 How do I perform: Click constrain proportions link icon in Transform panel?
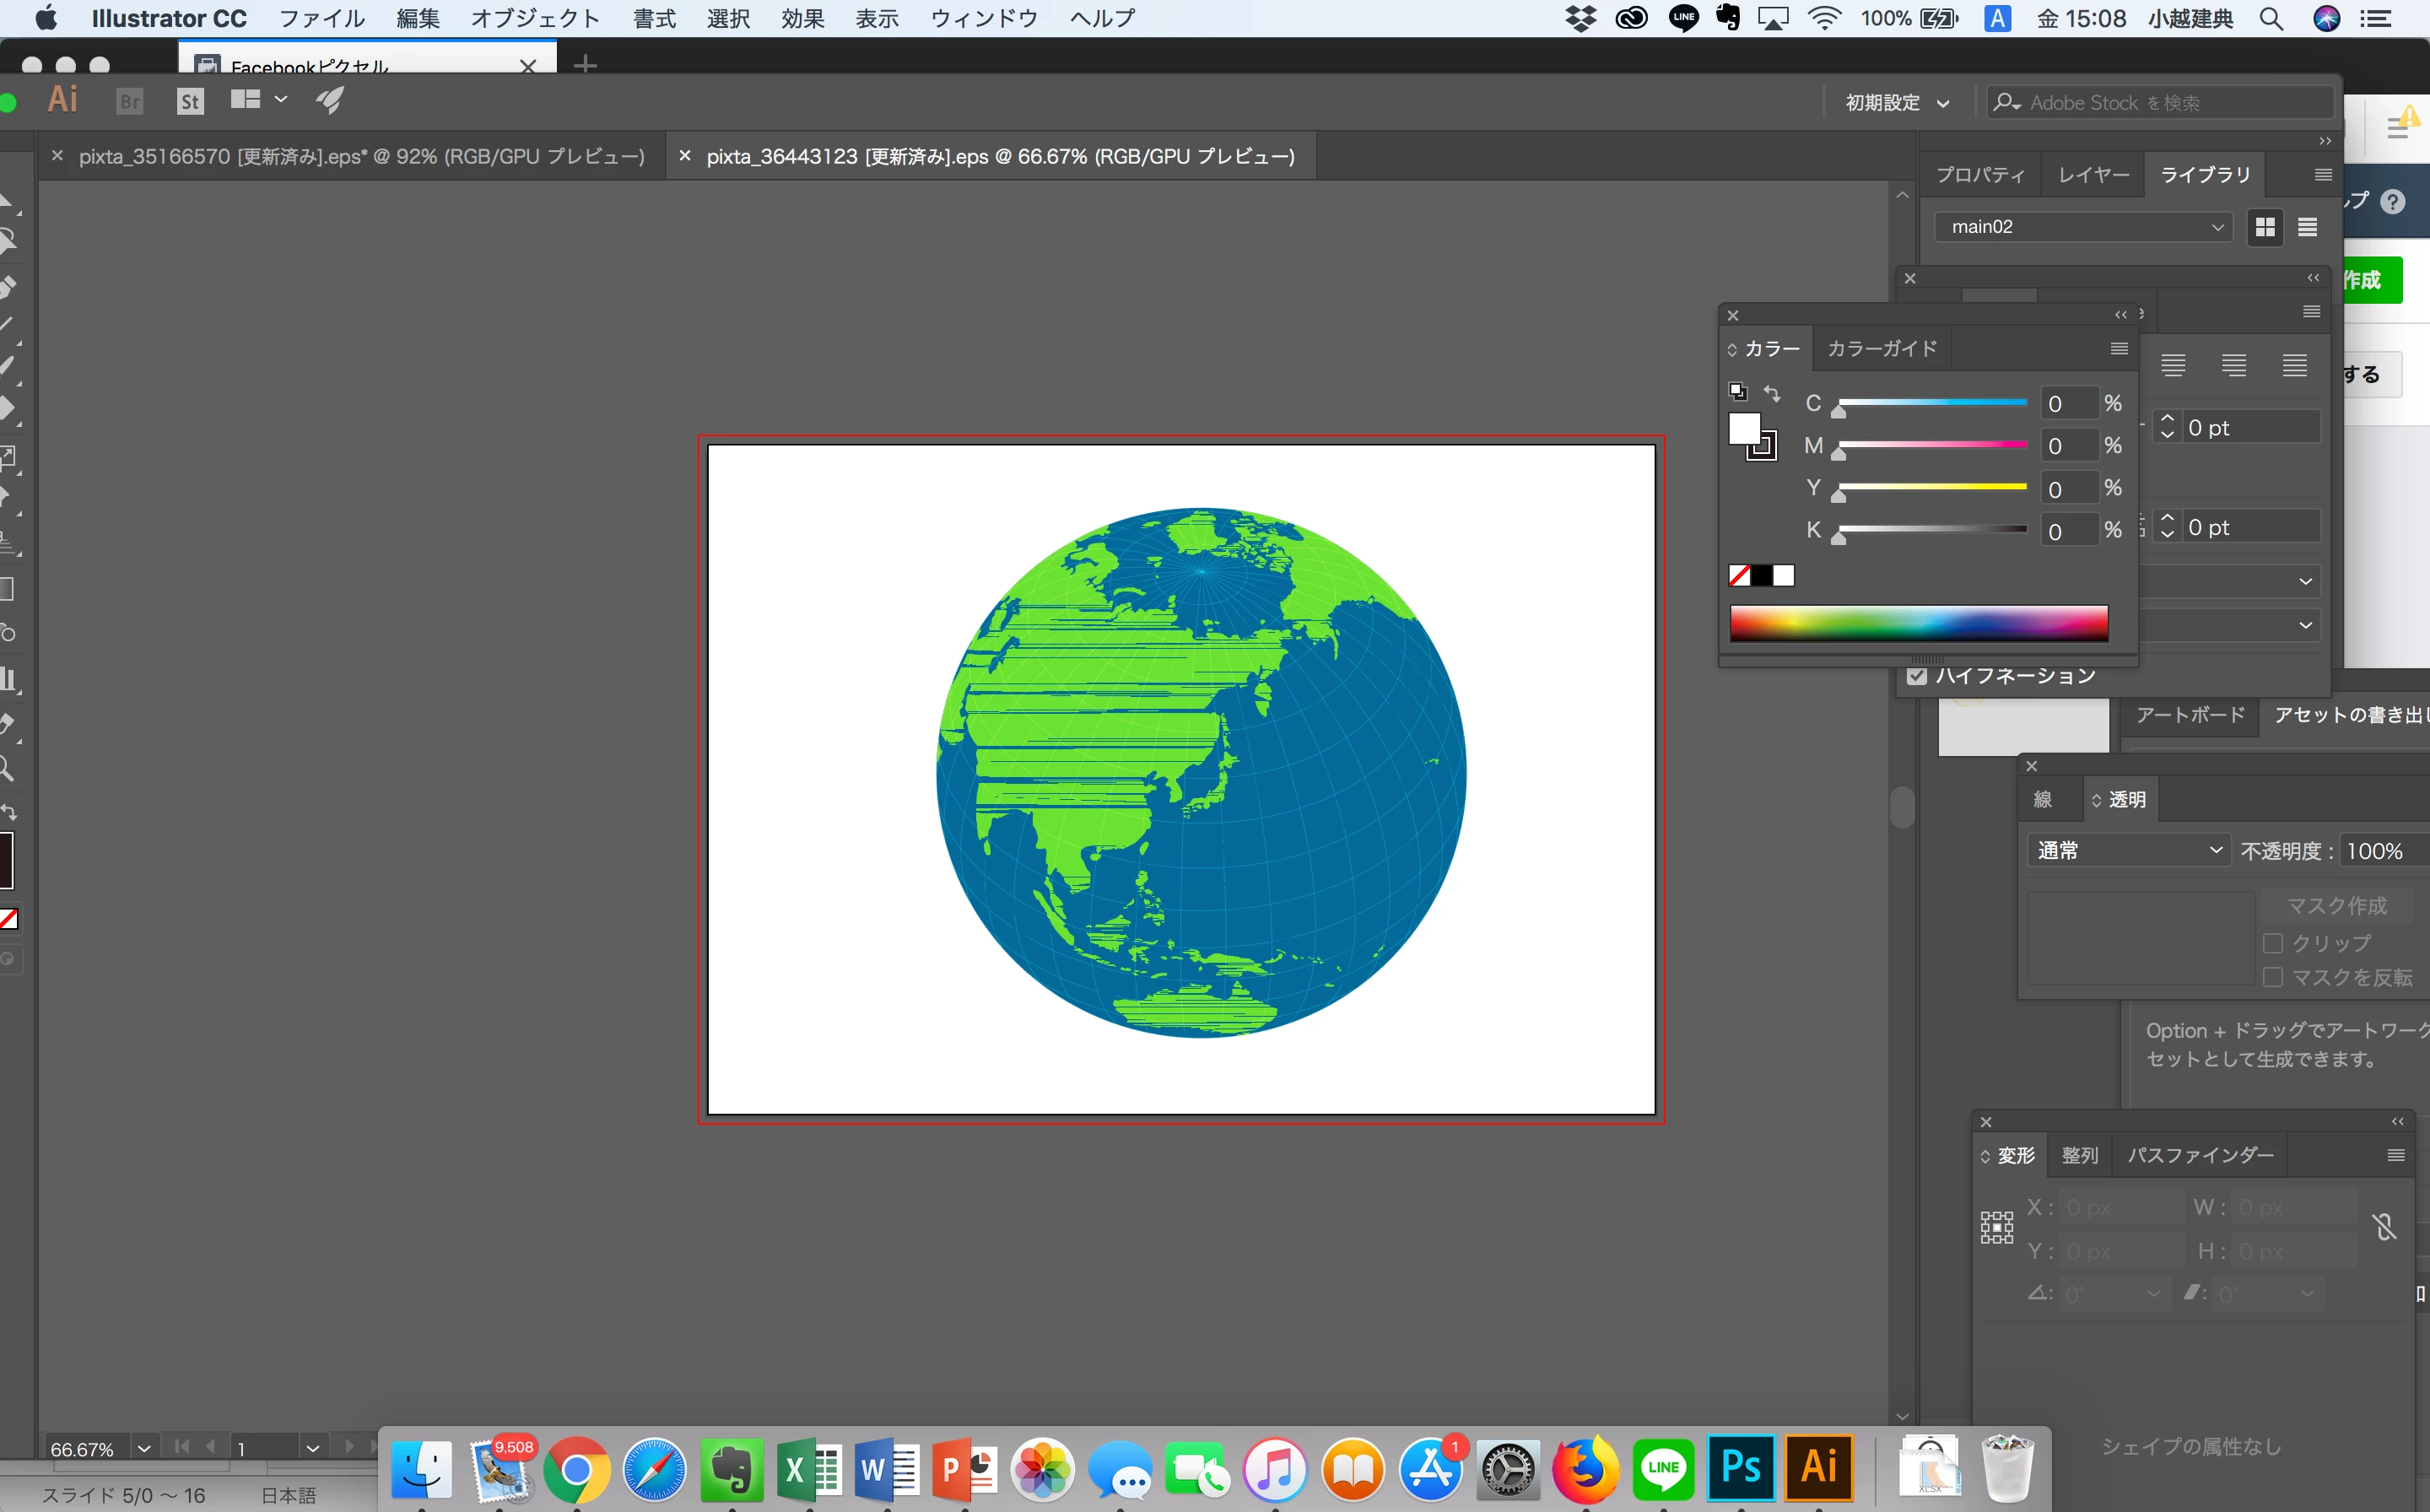point(2385,1227)
